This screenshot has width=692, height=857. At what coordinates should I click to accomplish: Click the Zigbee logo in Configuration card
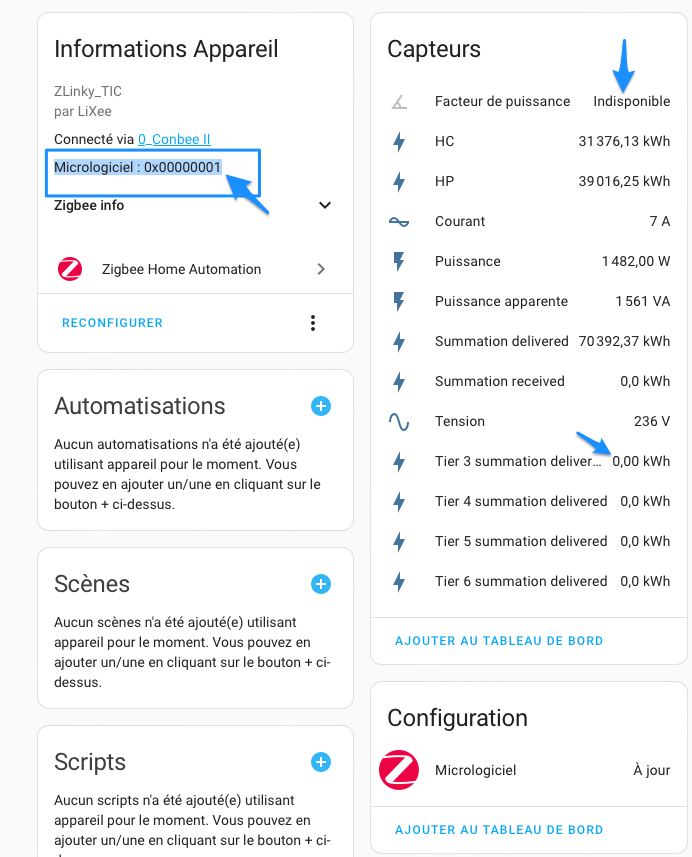pyautogui.click(x=399, y=770)
